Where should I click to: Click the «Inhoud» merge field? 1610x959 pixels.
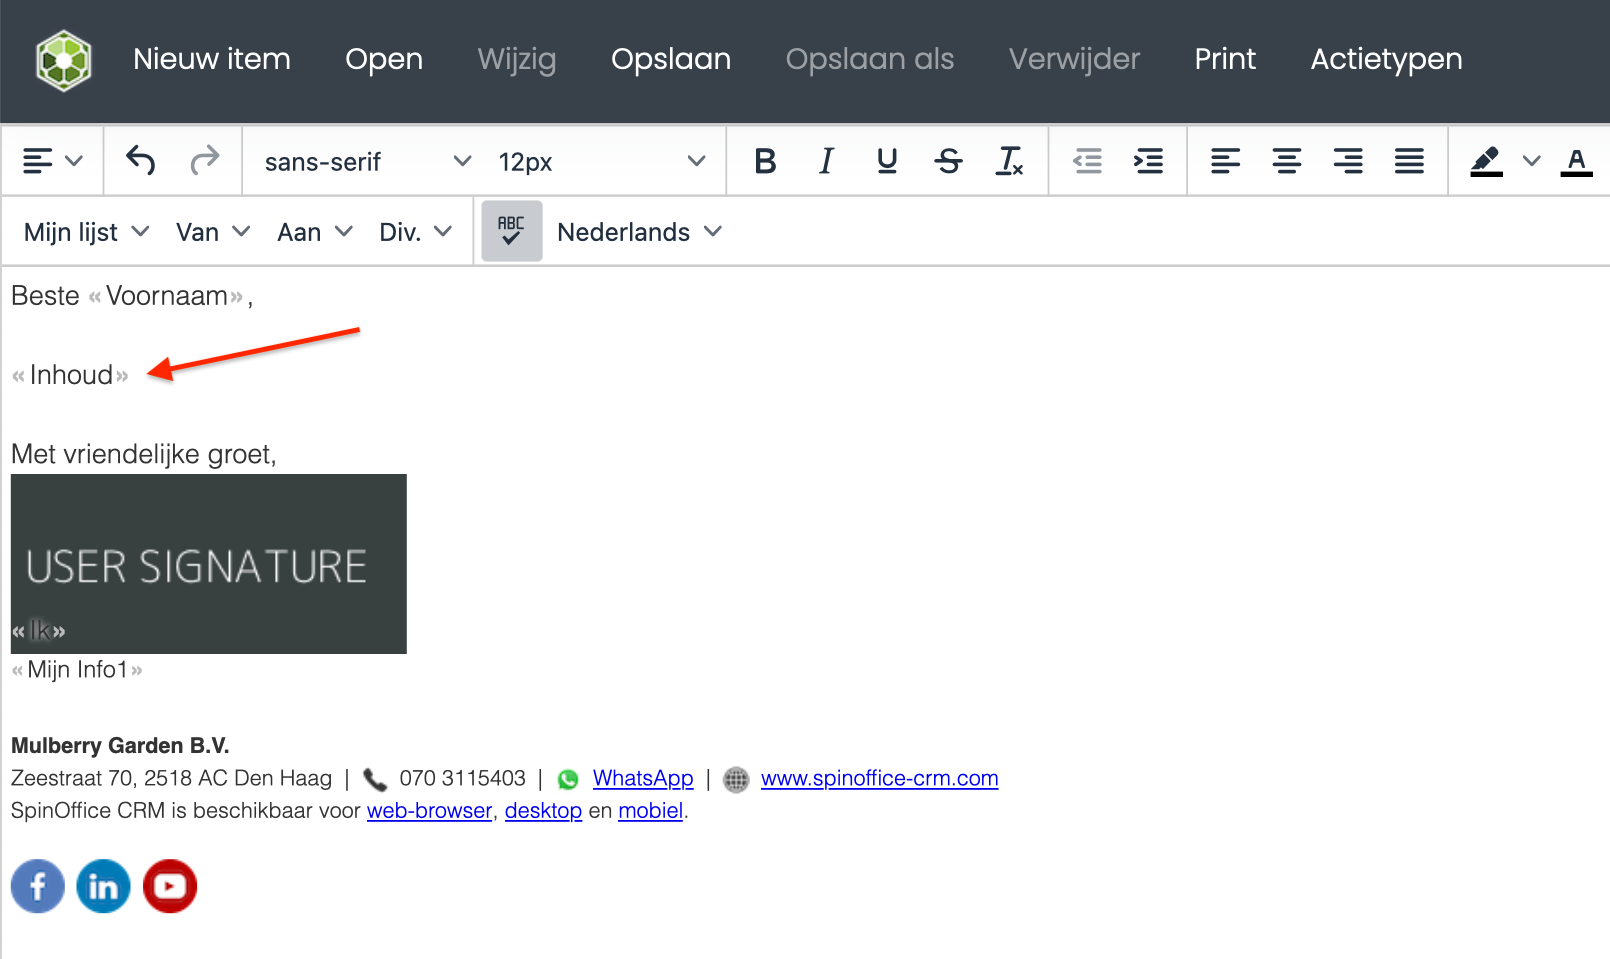coord(70,375)
